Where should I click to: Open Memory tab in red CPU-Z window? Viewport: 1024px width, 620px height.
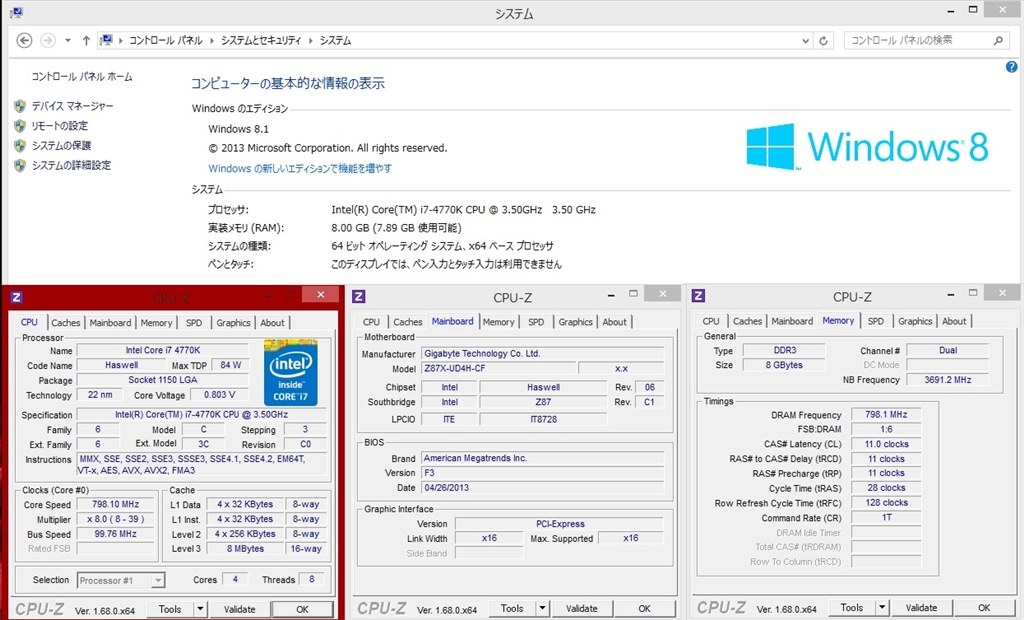pos(156,323)
